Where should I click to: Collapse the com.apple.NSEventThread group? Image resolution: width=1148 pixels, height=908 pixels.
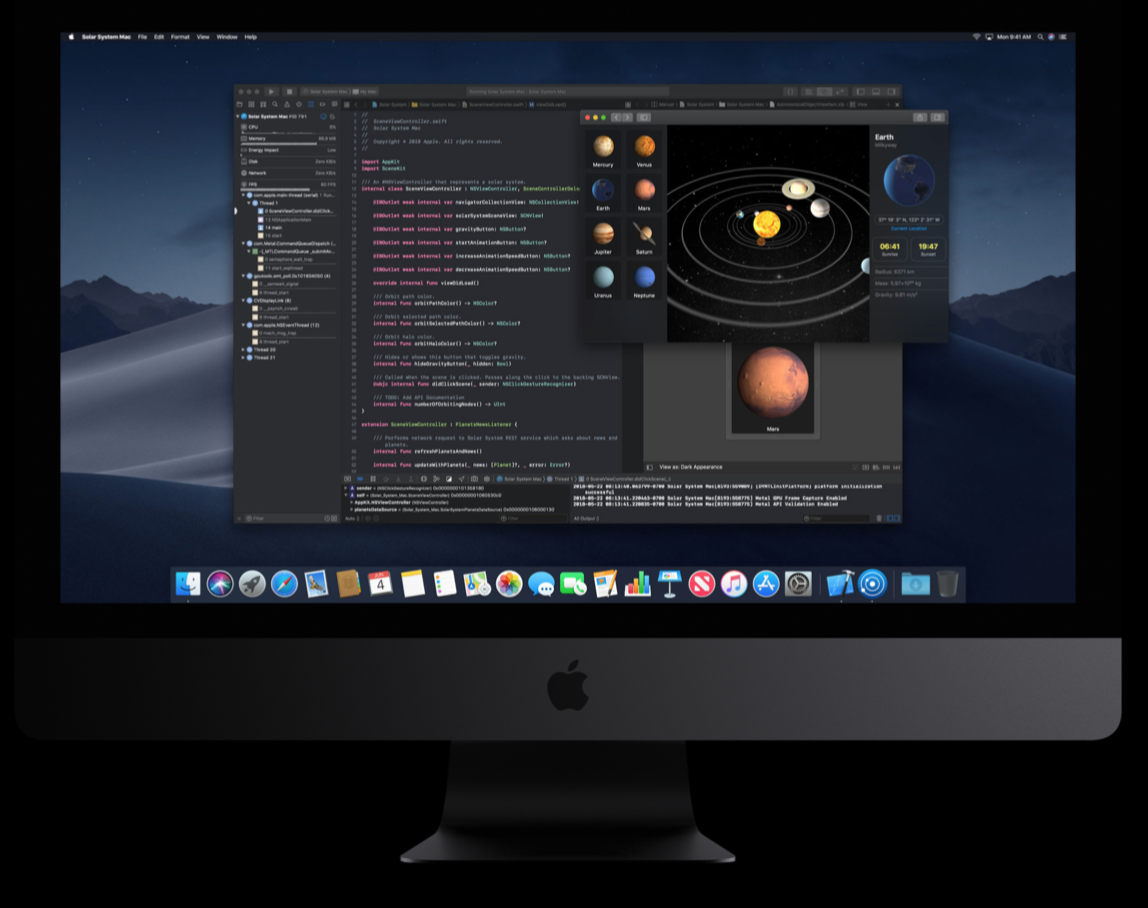point(243,325)
